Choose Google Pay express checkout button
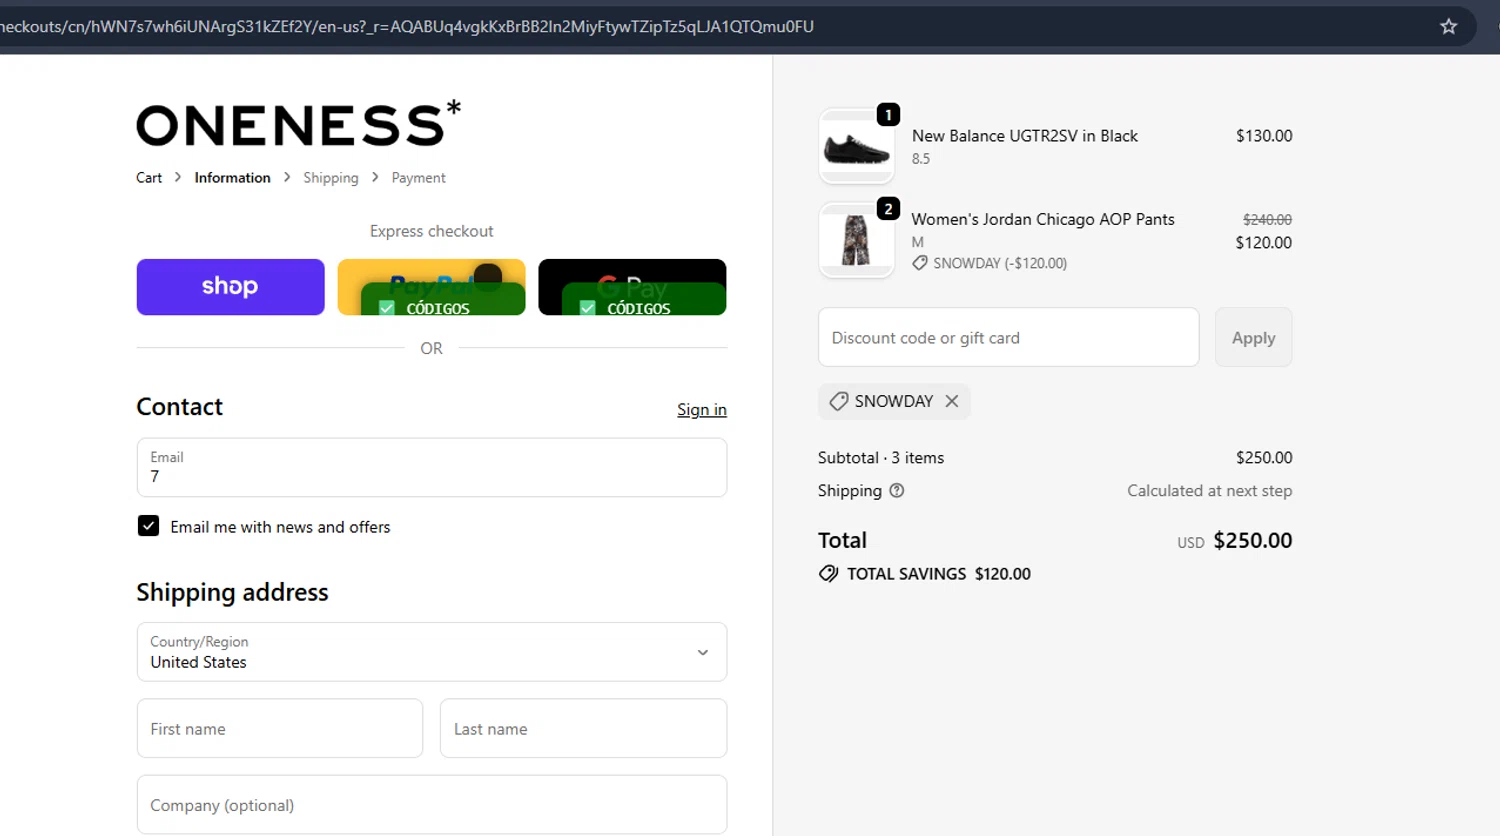 632,287
